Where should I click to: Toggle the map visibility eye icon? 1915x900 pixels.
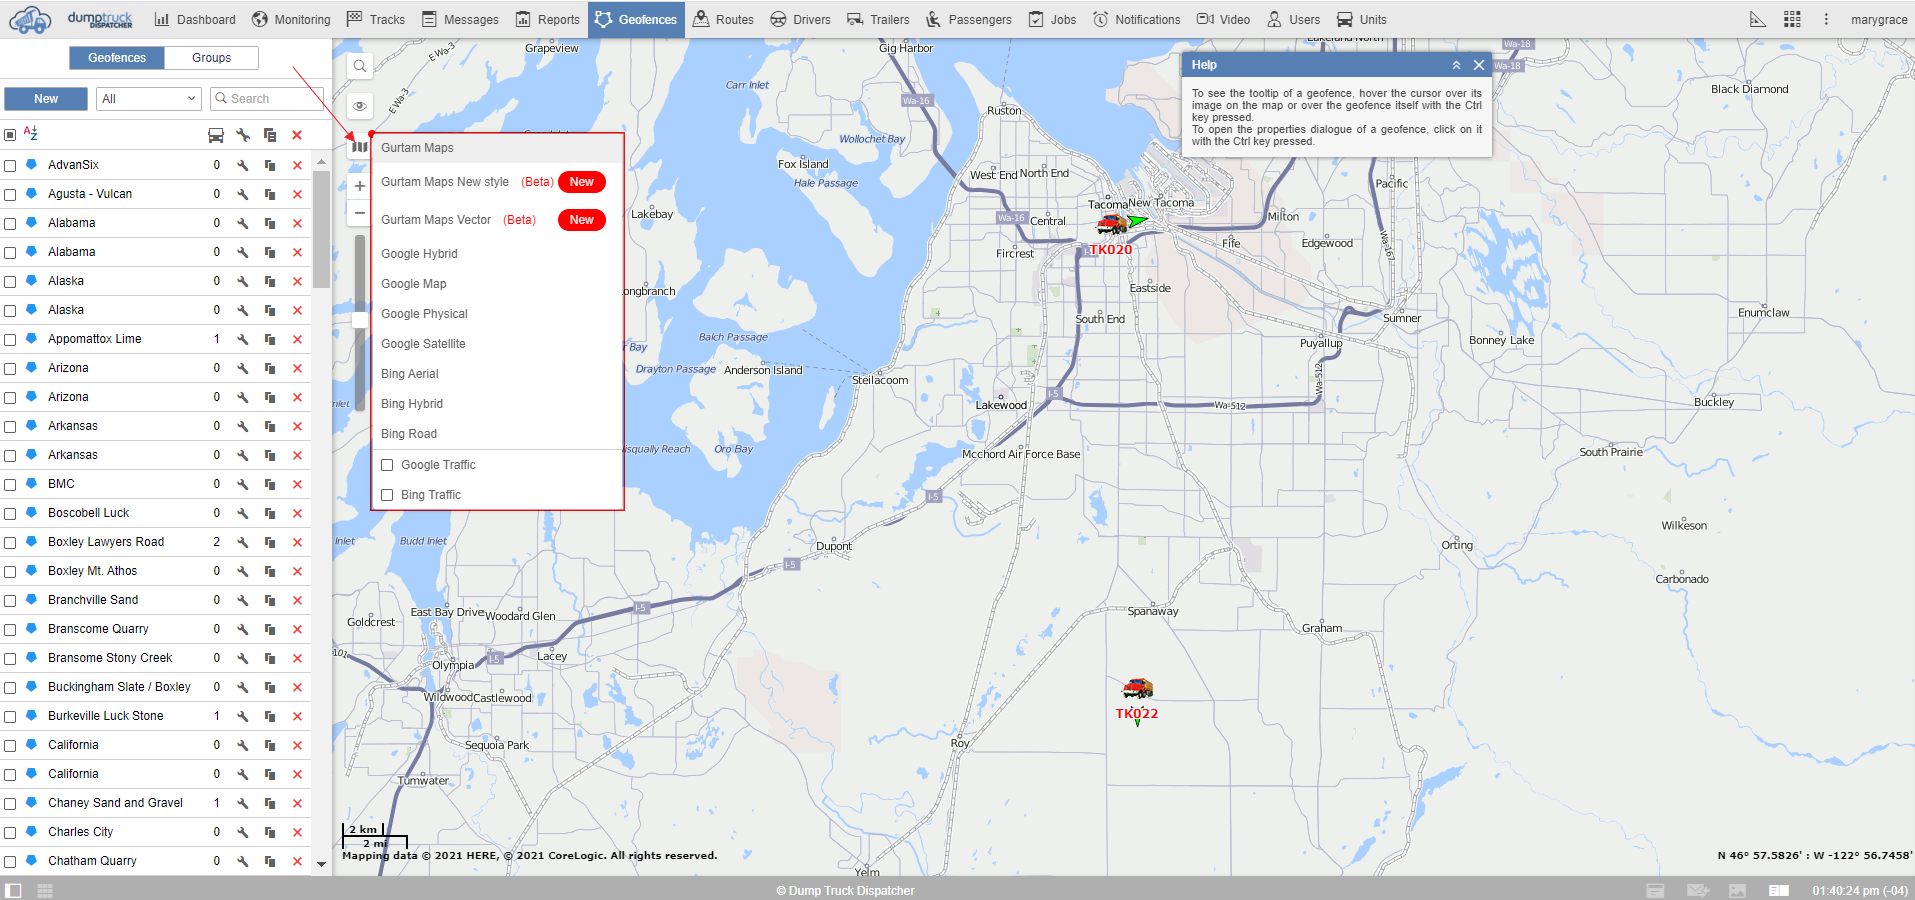[359, 106]
